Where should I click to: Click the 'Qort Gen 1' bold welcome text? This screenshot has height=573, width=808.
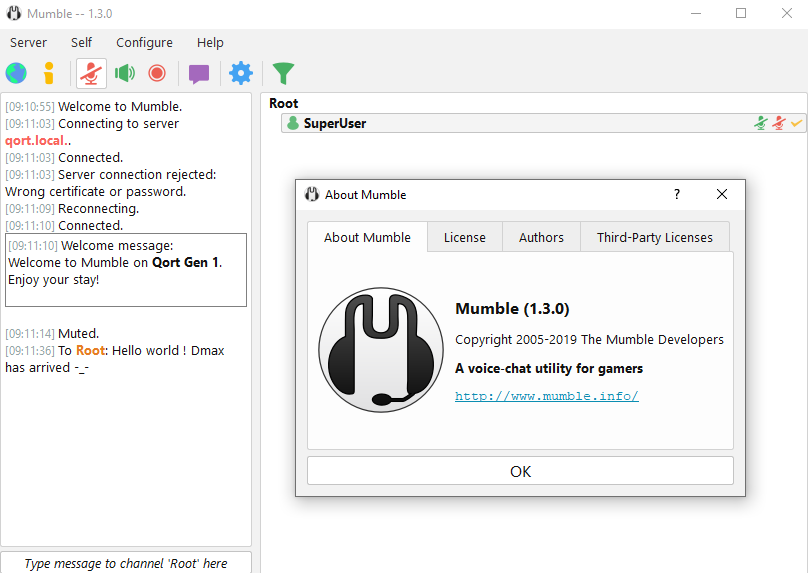coord(186,262)
